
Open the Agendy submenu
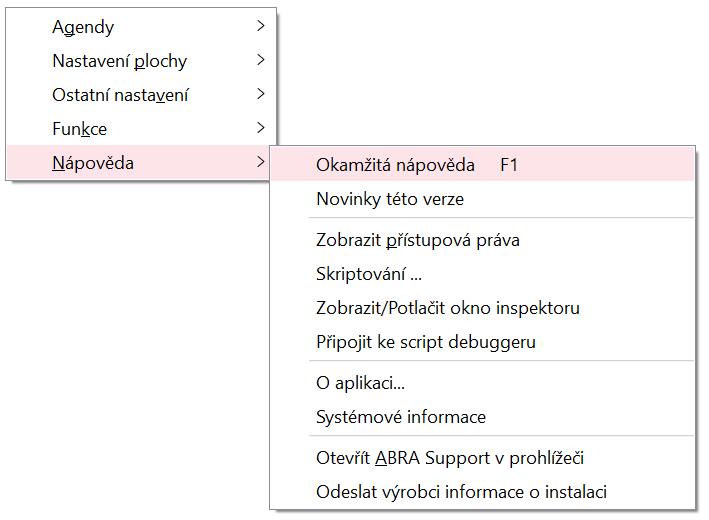pyautogui.click(x=83, y=27)
